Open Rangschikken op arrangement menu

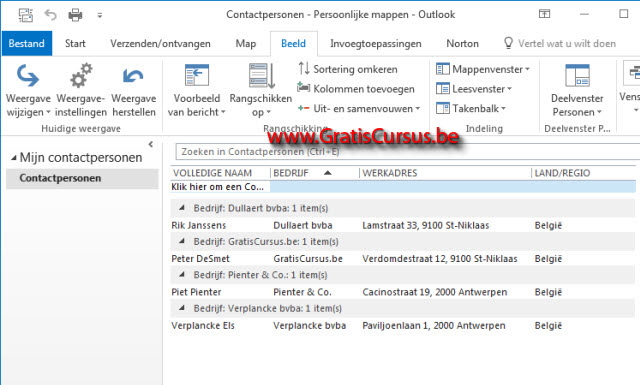[x=261, y=90]
